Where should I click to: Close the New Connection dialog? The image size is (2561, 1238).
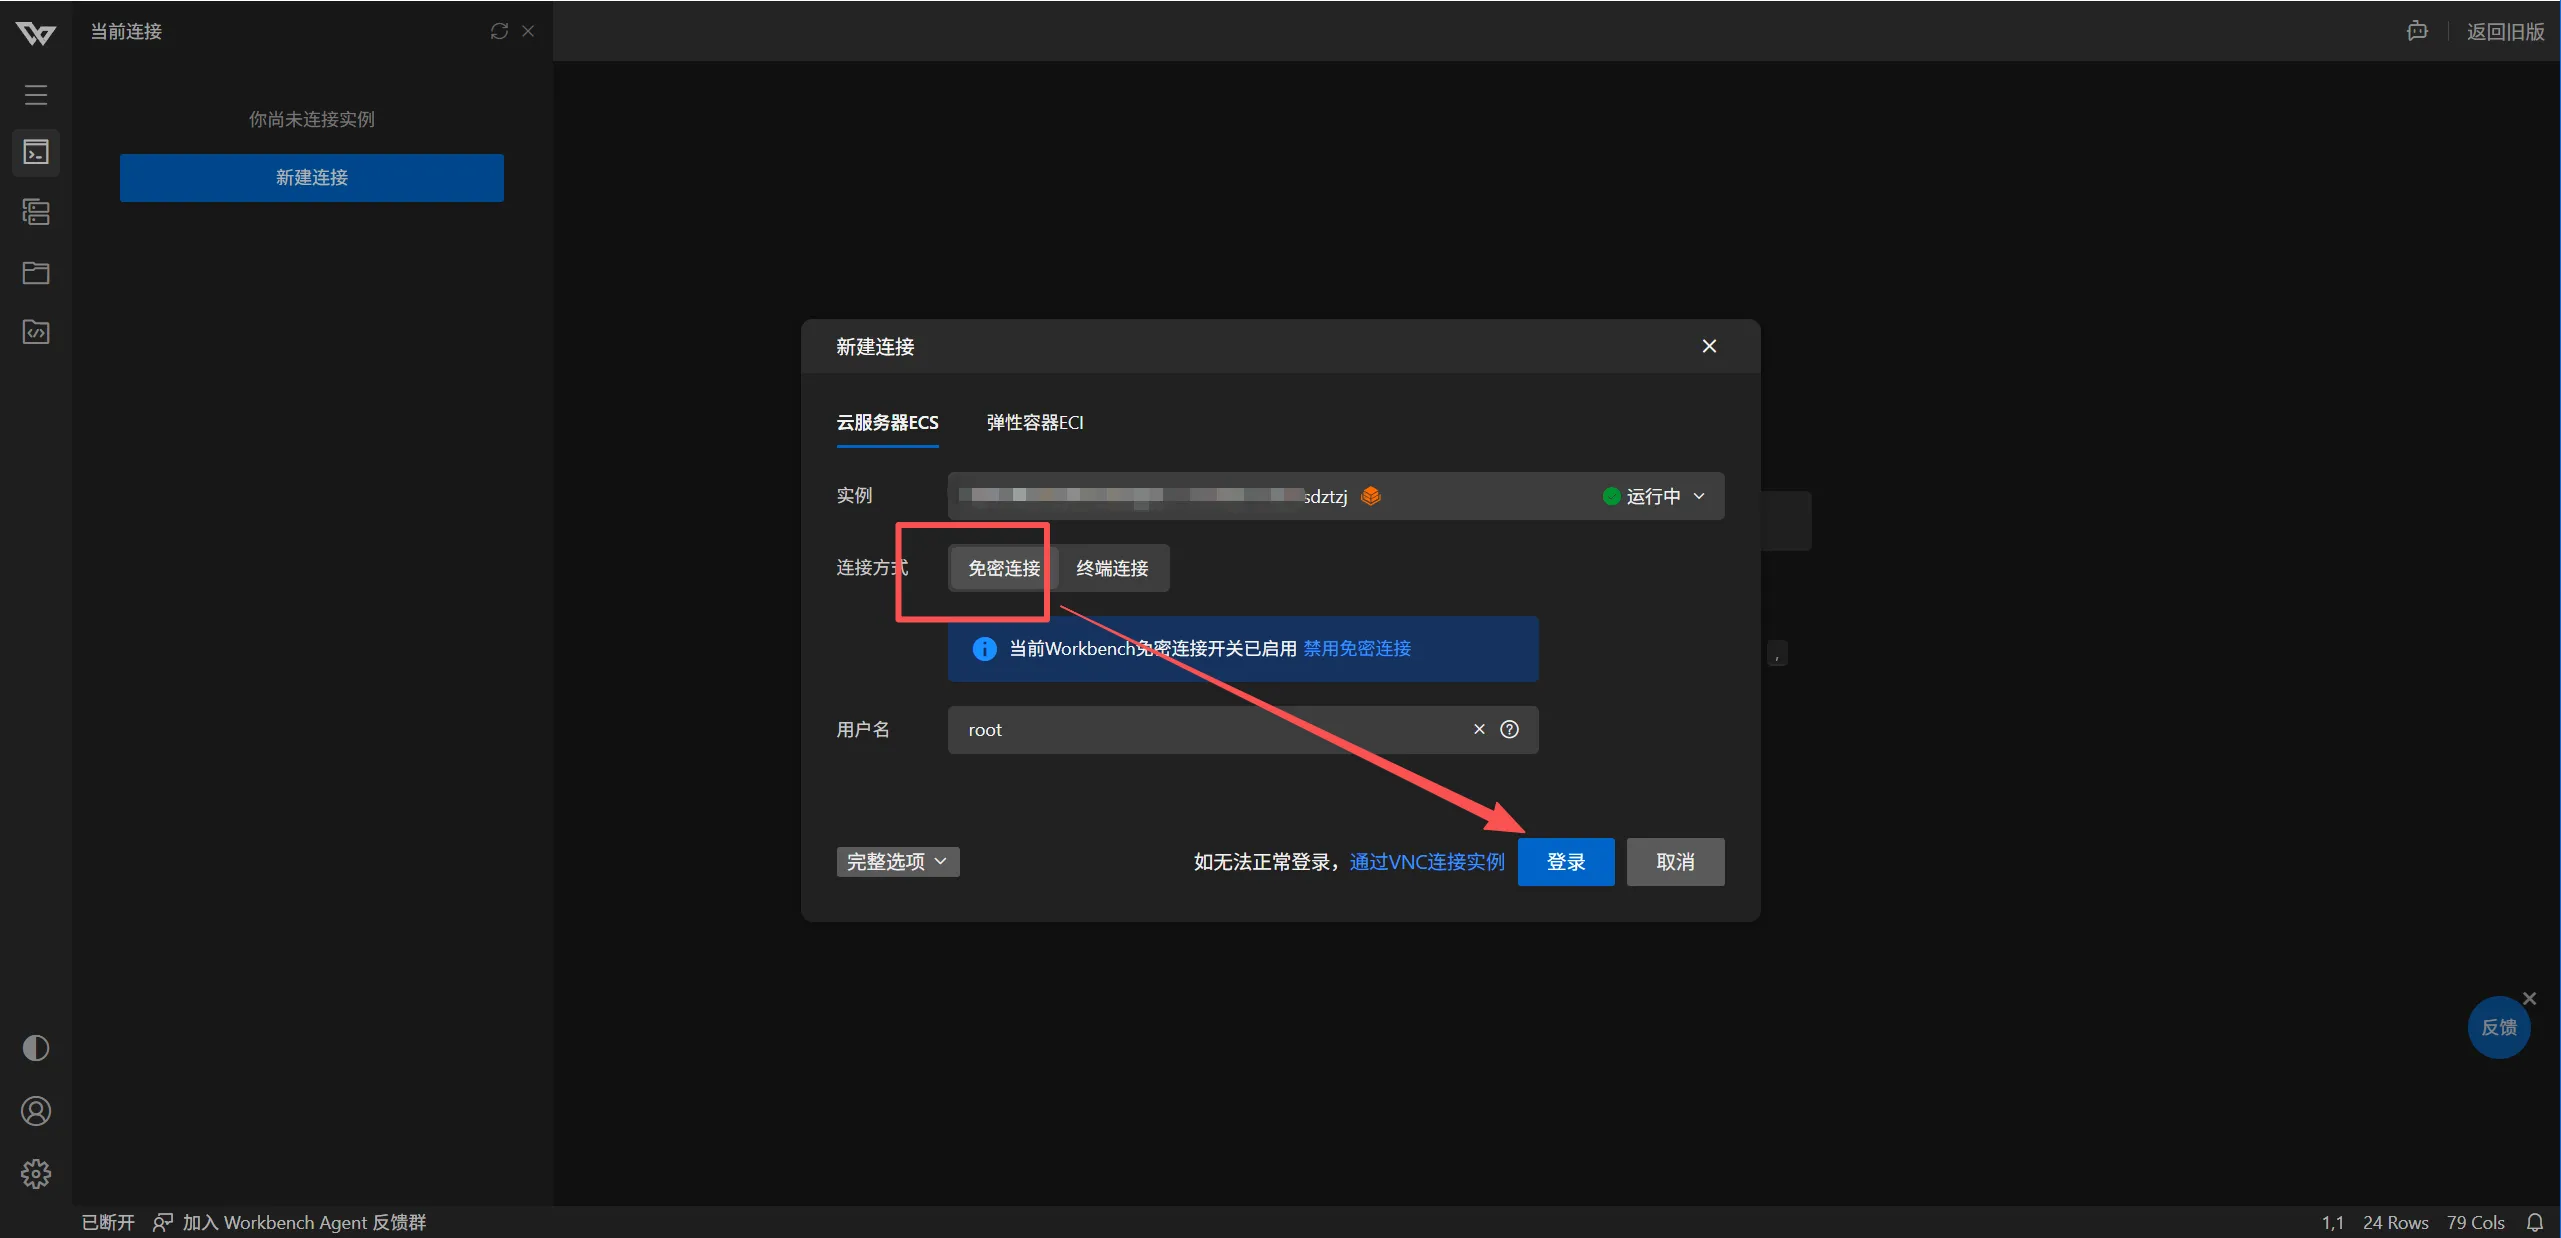coord(1709,346)
